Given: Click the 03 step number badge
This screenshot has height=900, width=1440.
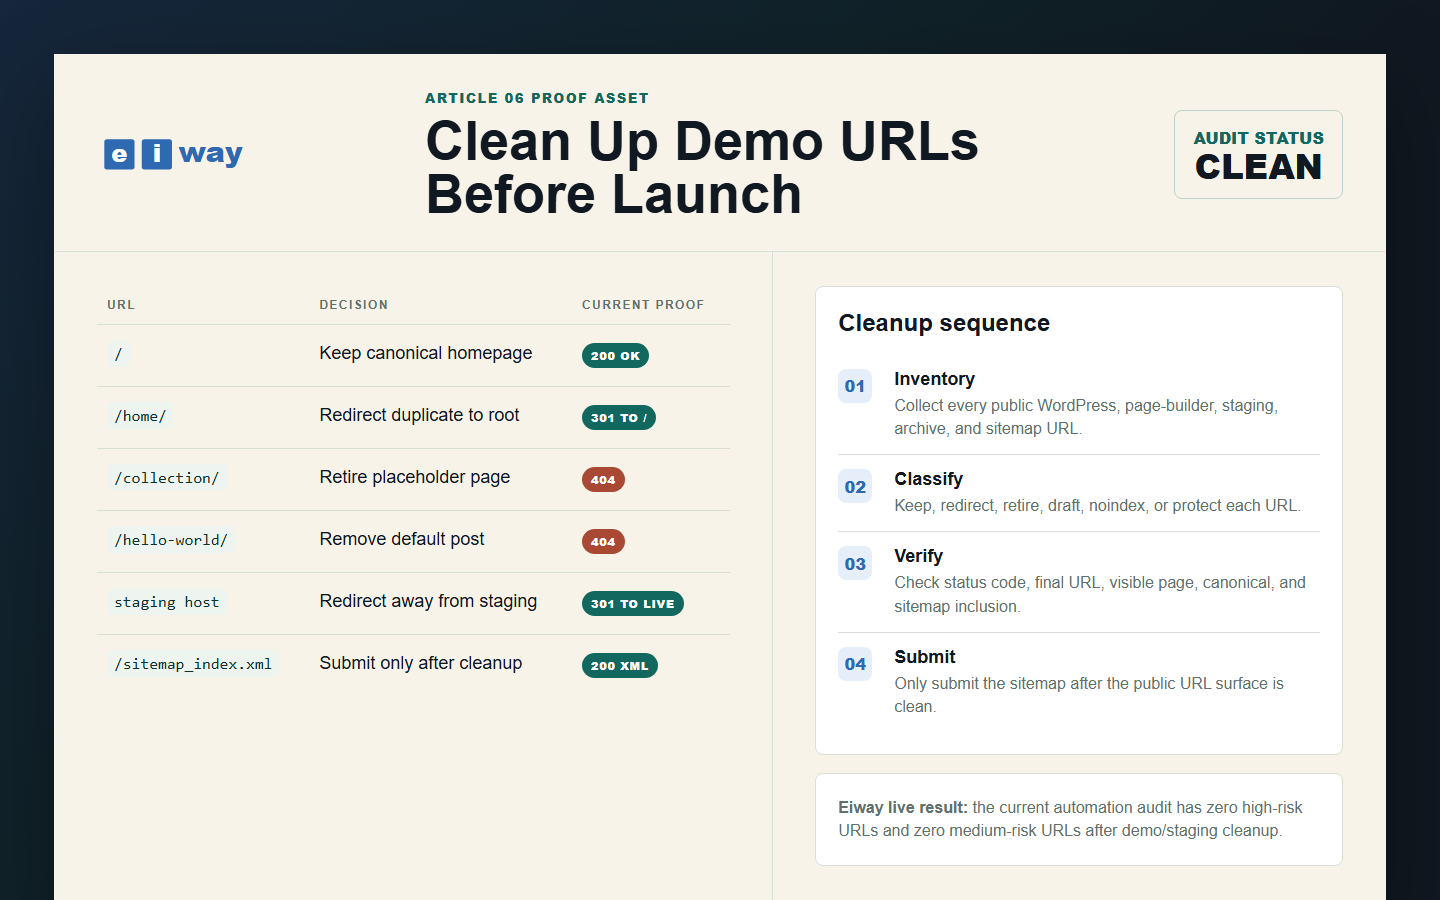Looking at the screenshot, I should tap(855, 564).
